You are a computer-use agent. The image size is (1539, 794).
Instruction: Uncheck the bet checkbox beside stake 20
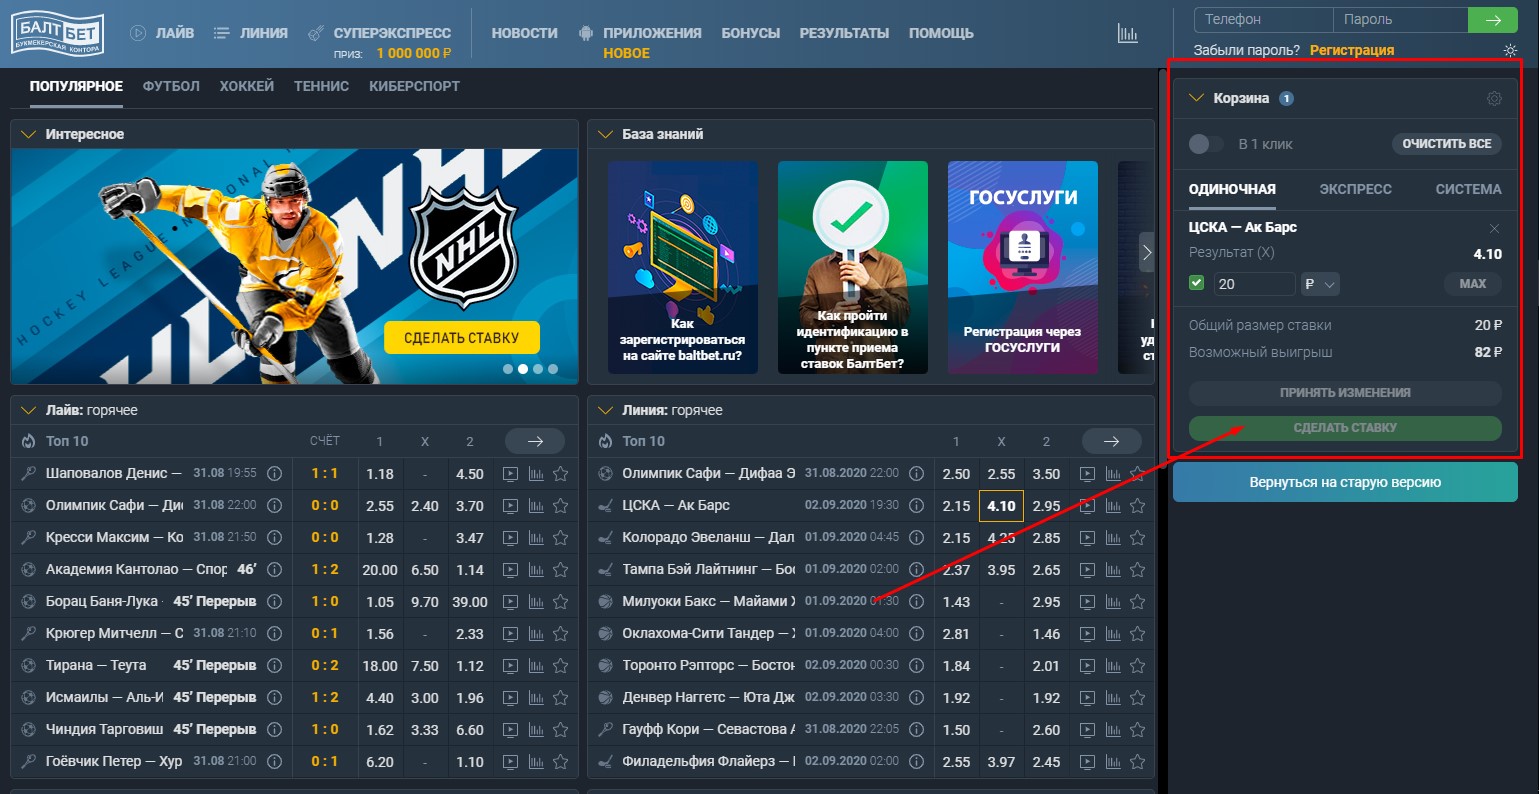pos(1196,284)
